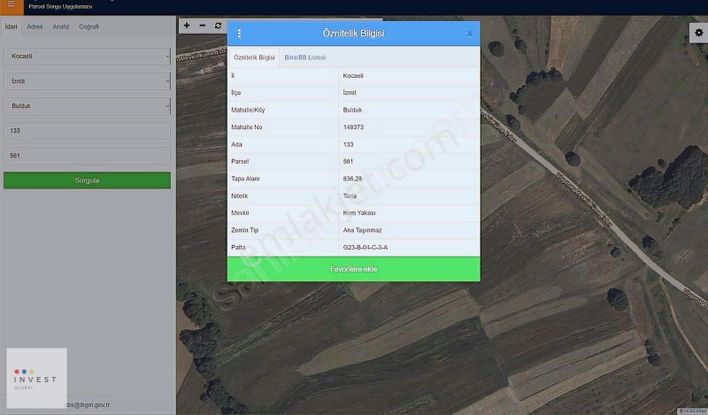This screenshot has width=708, height=415.
Task: Click the Parsel Sorgu Uygulaması header title
Action: 61,7
